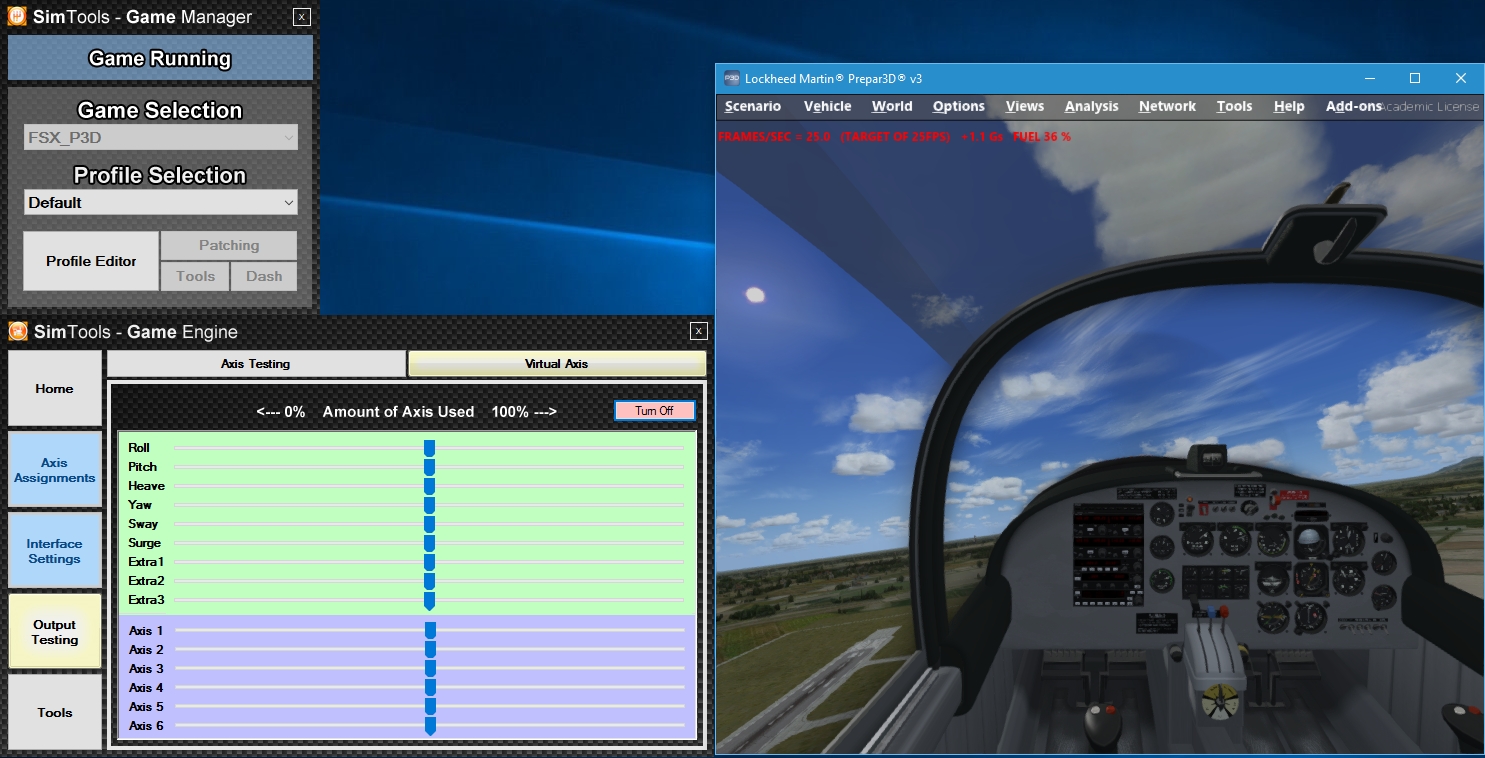Switch to the Virtual Axis tab
This screenshot has width=1485, height=758.
(x=557, y=364)
